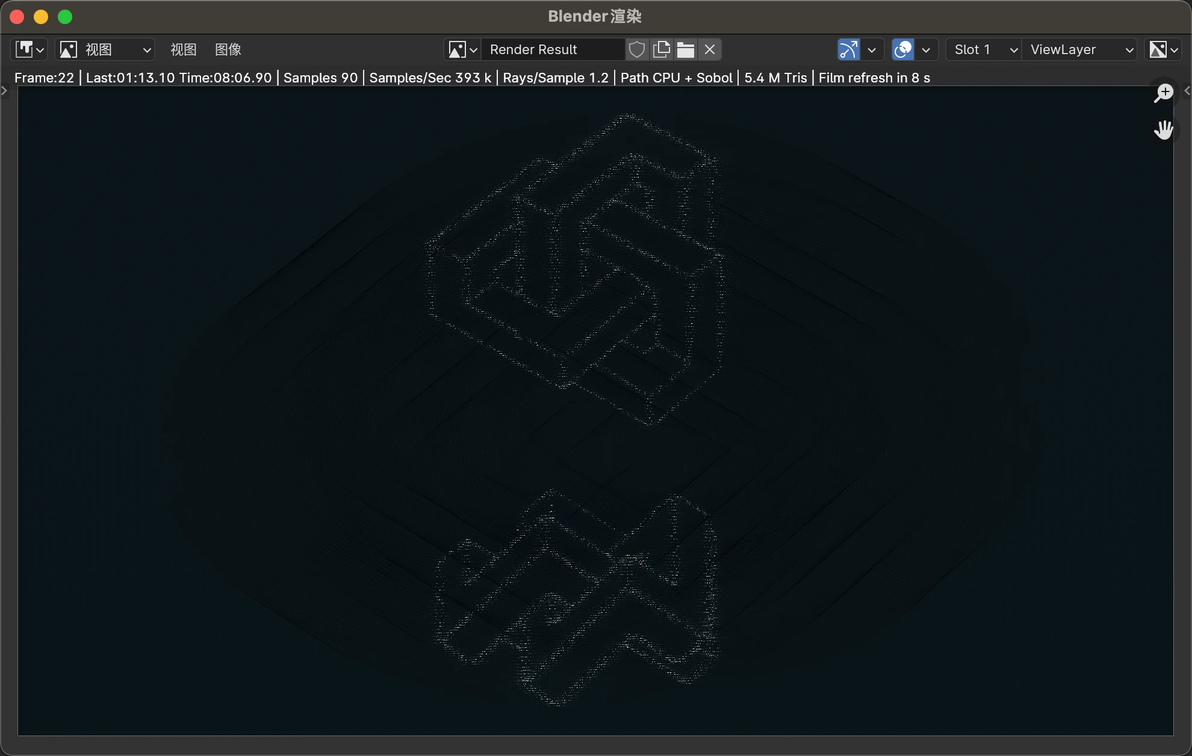Click 'Last:01:13.10 Time:08:06.90' status text

coord(179,78)
